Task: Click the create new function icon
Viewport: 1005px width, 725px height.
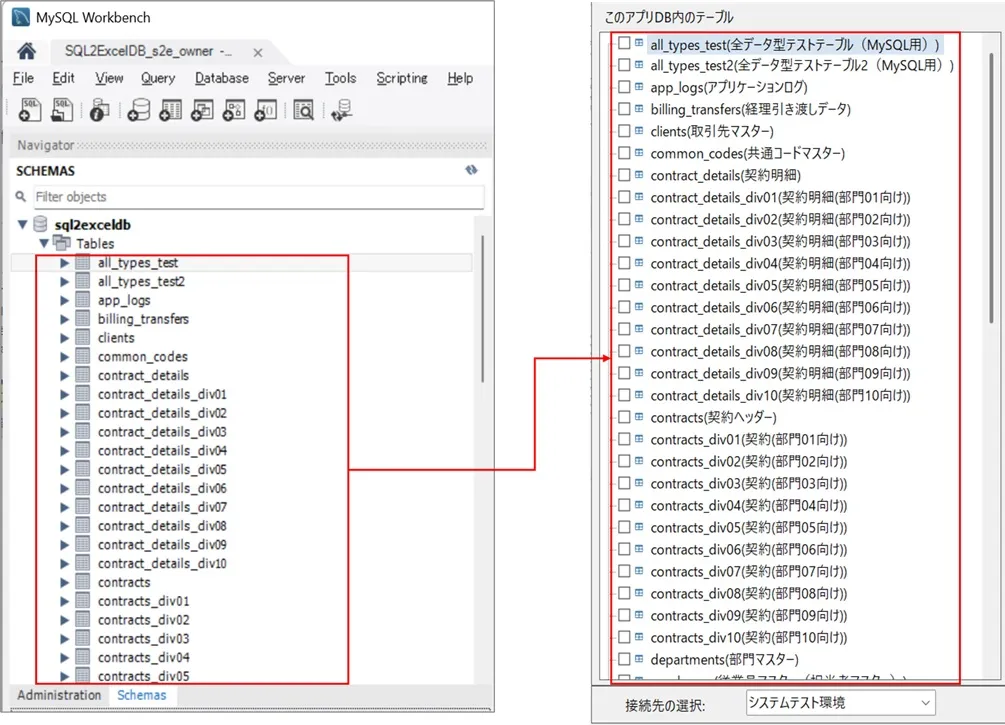Action: tap(265, 110)
